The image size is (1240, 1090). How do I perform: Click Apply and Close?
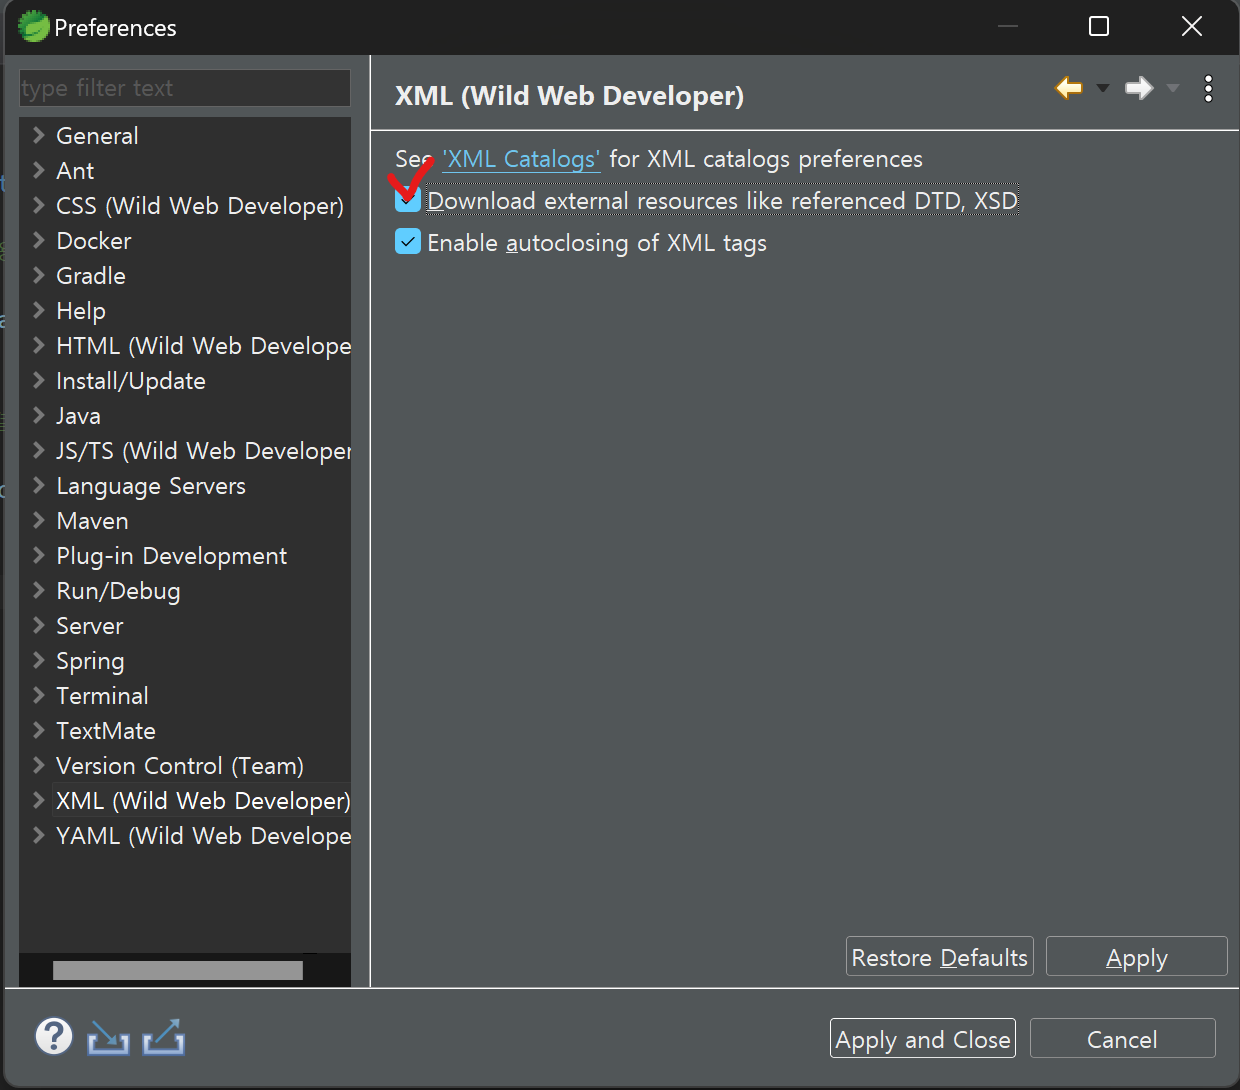pos(923,1039)
